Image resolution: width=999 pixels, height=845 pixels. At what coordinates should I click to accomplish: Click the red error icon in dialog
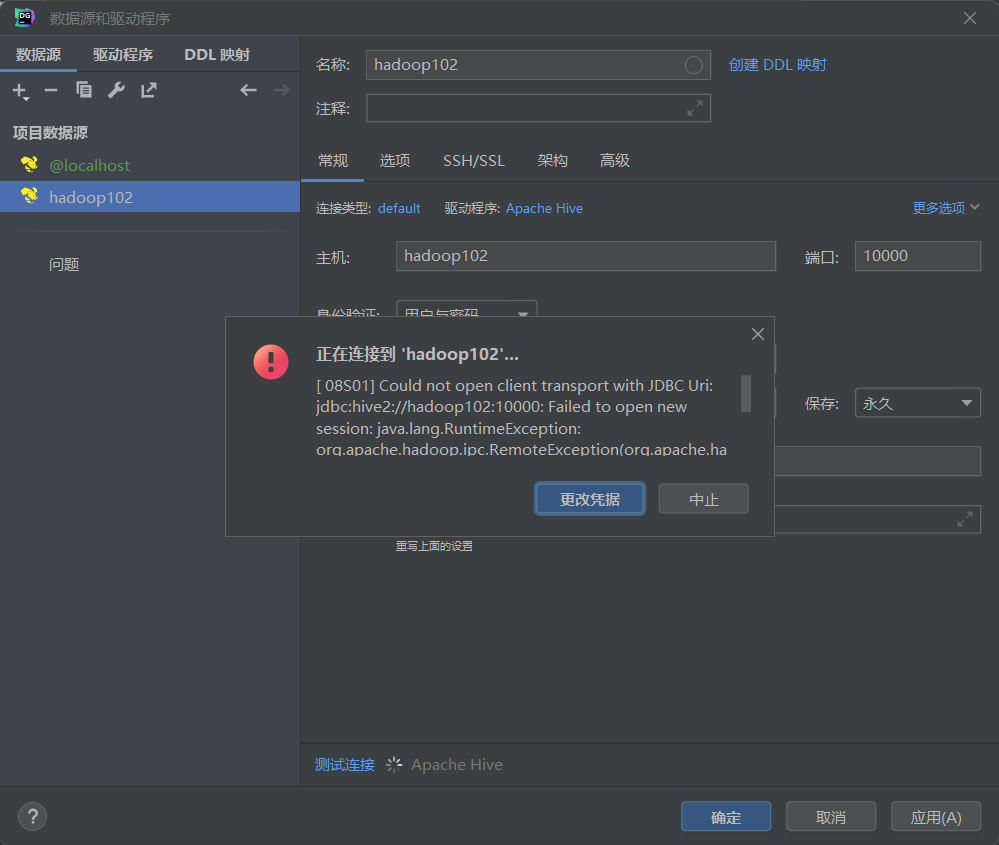(271, 362)
